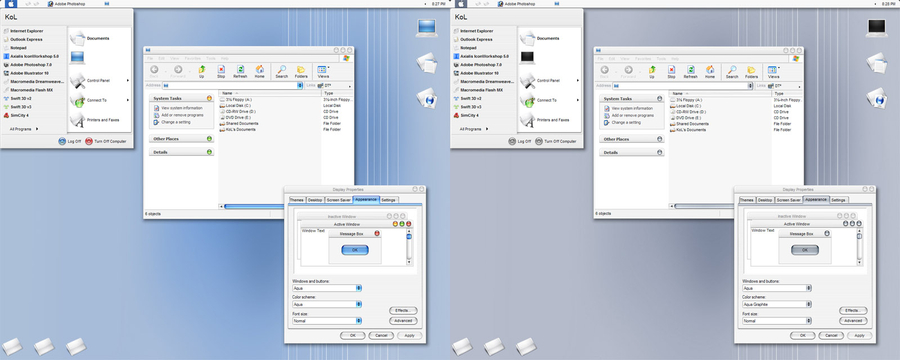900x360 pixels.
Task: Click Log Off icon in blue Aqua start menu
Action: pyautogui.click(x=62, y=141)
